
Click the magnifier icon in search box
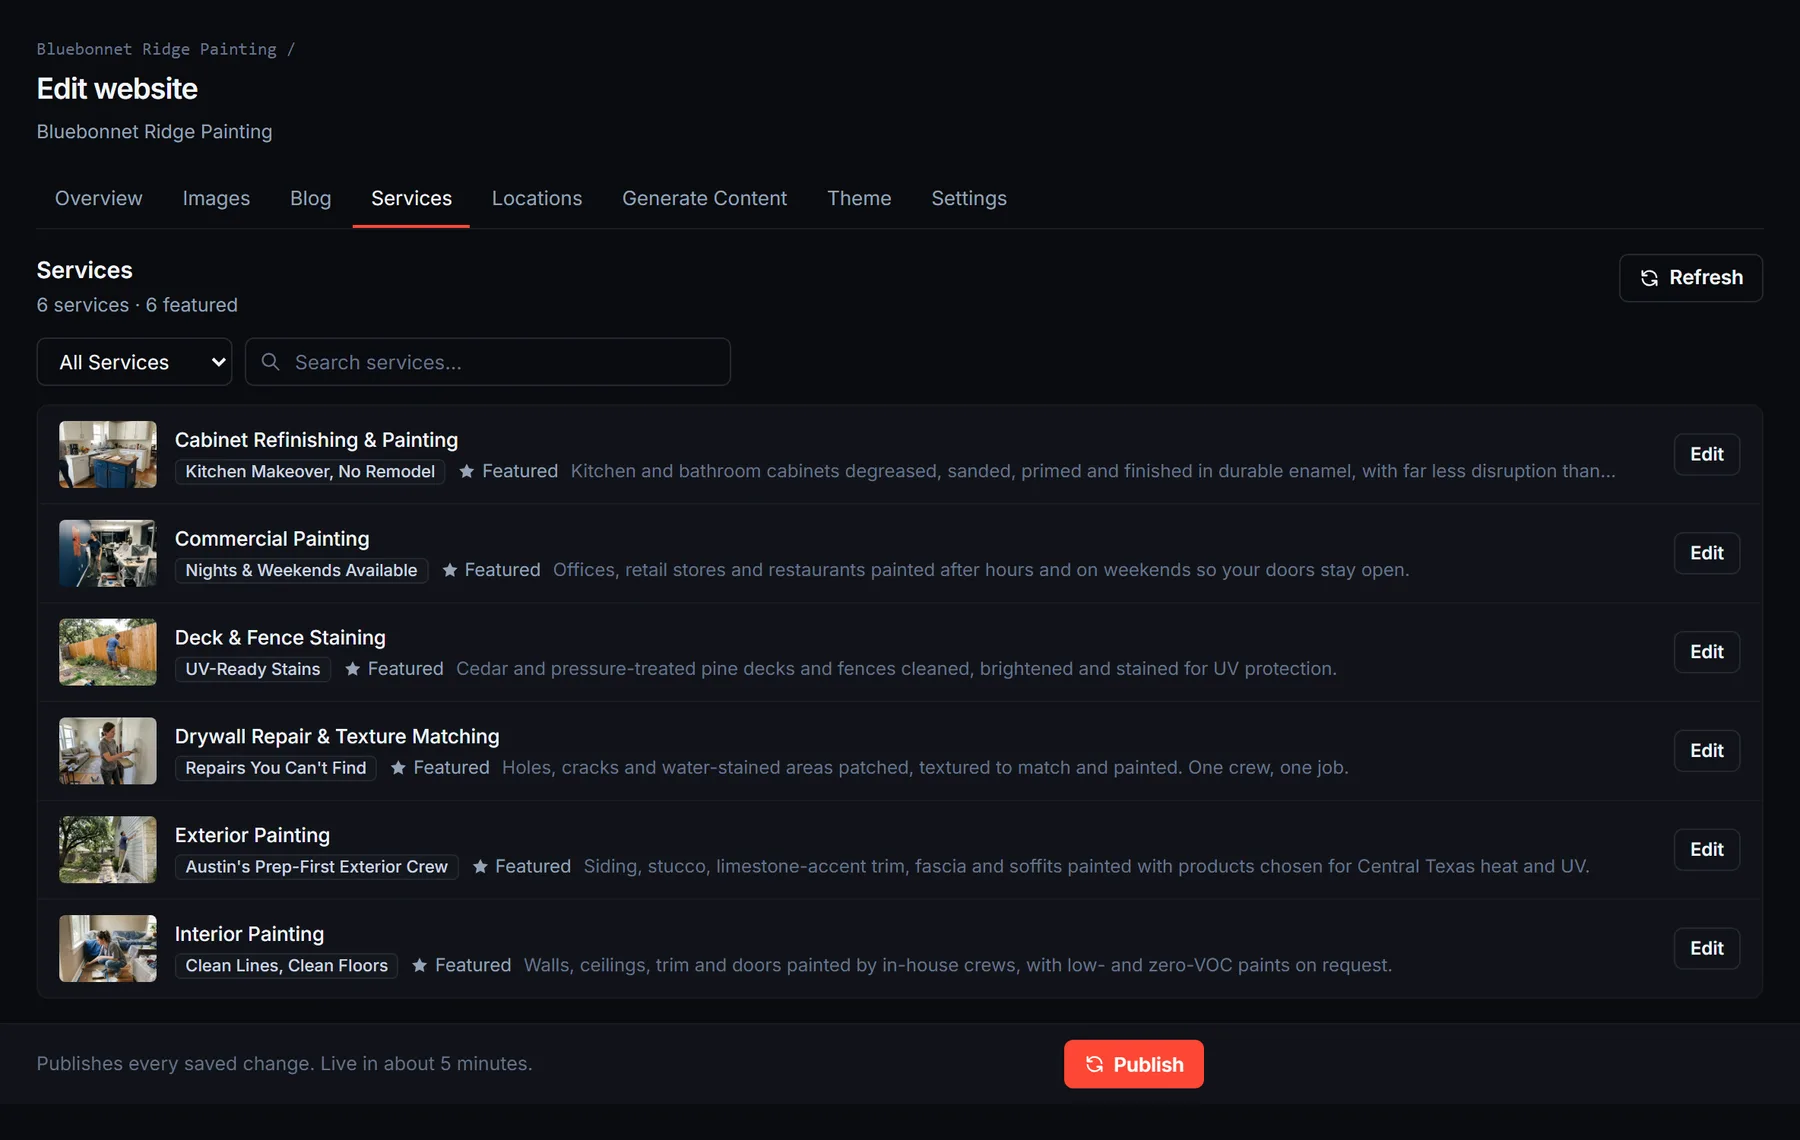pos(270,362)
